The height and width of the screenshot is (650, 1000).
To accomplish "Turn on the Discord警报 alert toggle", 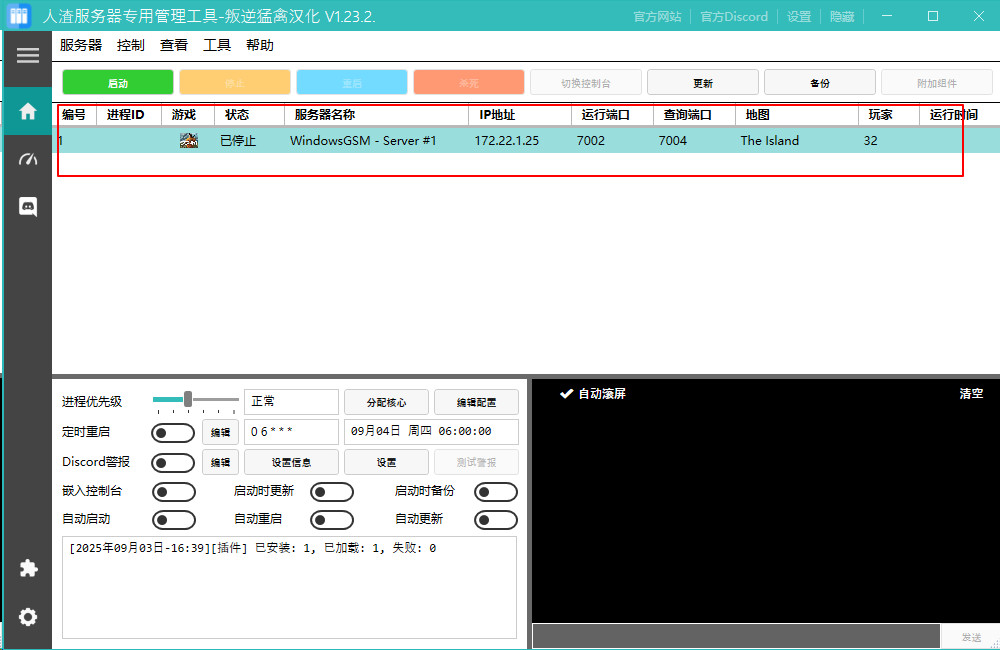I will point(172,462).
